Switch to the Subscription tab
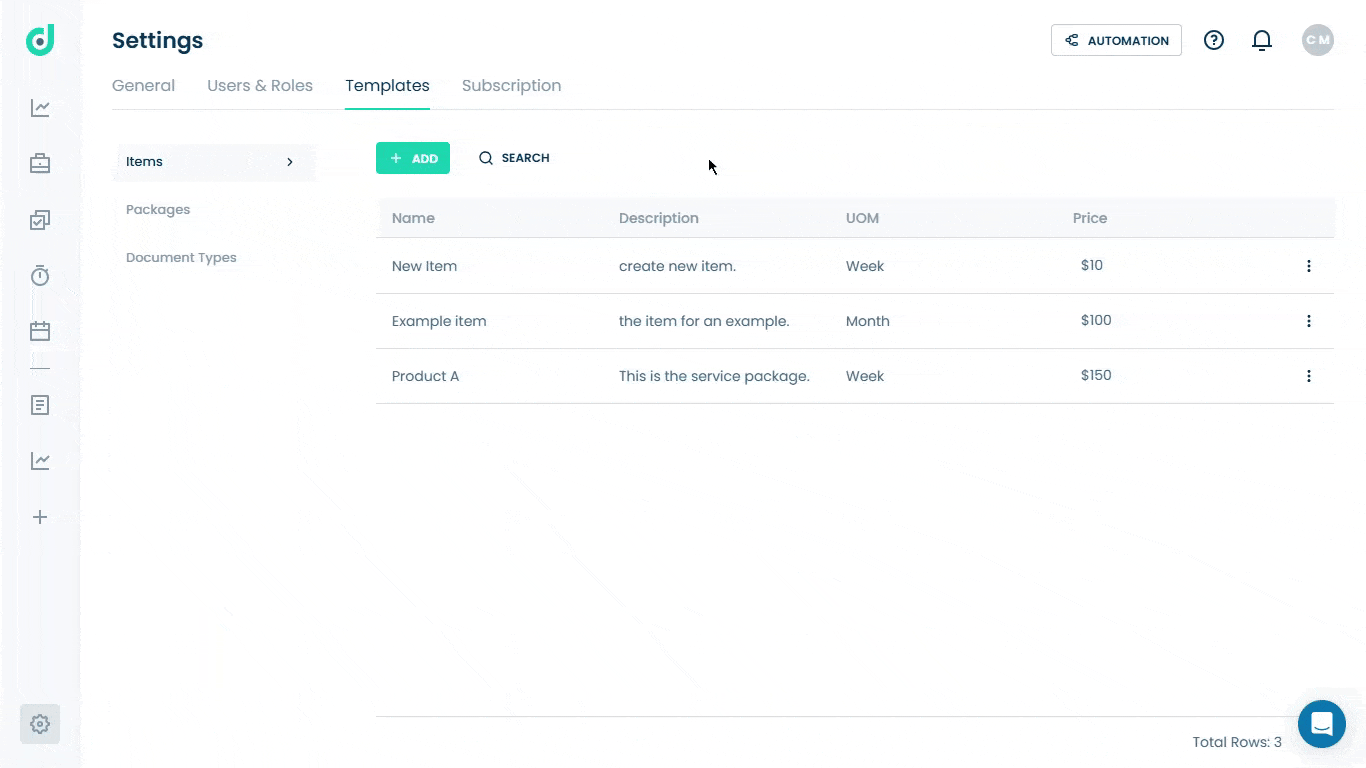 pos(511,86)
